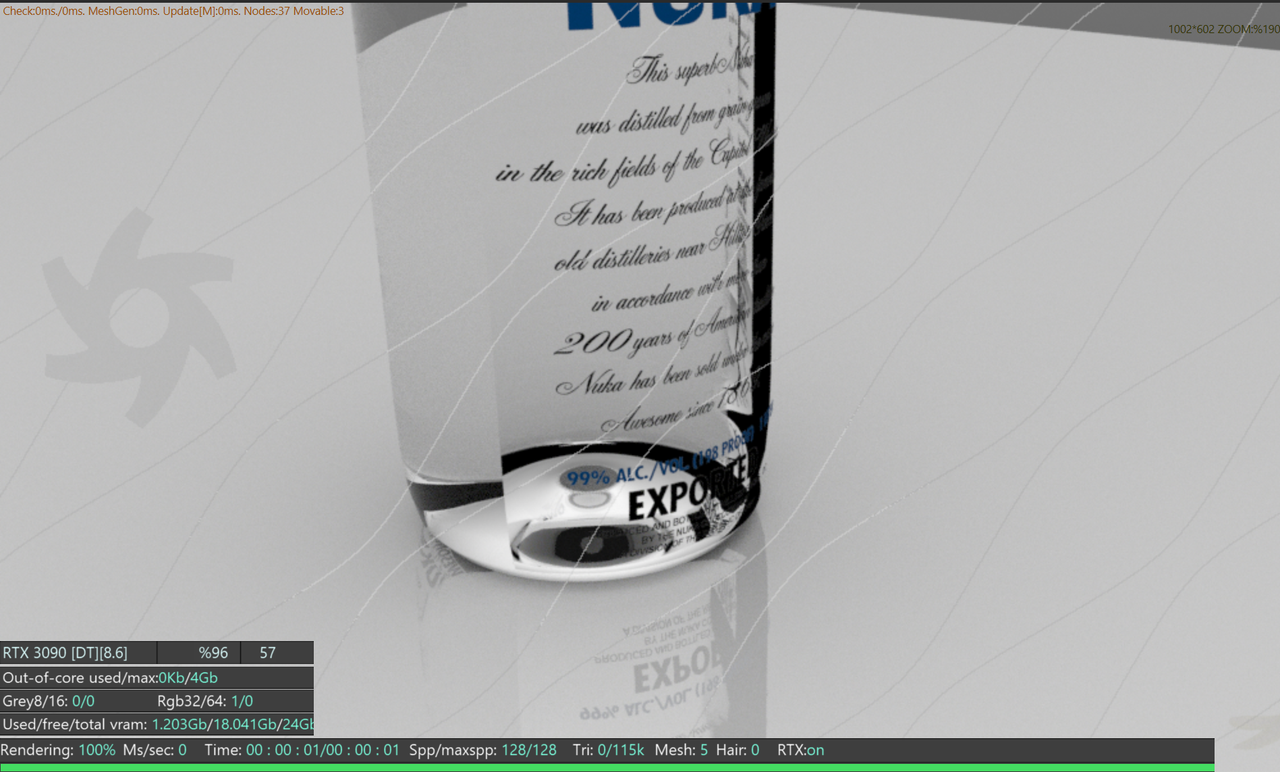Click the 'Ms/sec: 0' status entry
Screen dimensions: 1280x772
click(155, 750)
